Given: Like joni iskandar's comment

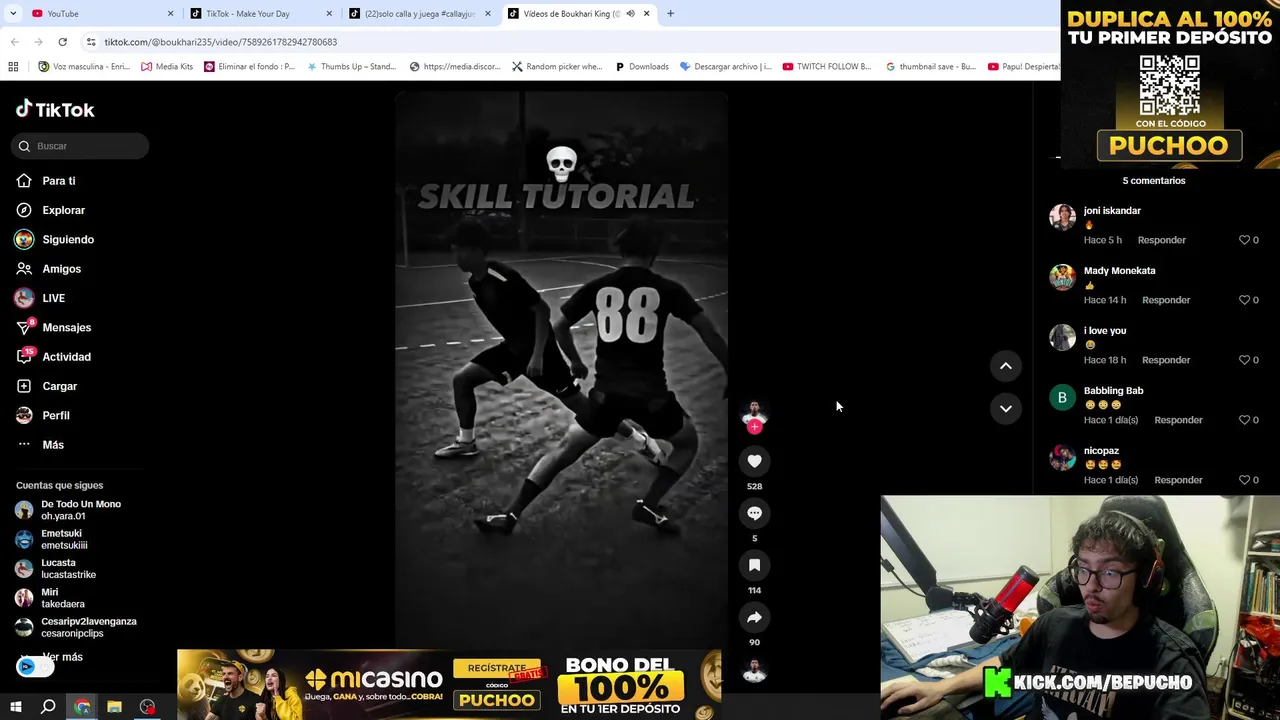Looking at the screenshot, I should pyautogui.click(x=1244, y=240).
